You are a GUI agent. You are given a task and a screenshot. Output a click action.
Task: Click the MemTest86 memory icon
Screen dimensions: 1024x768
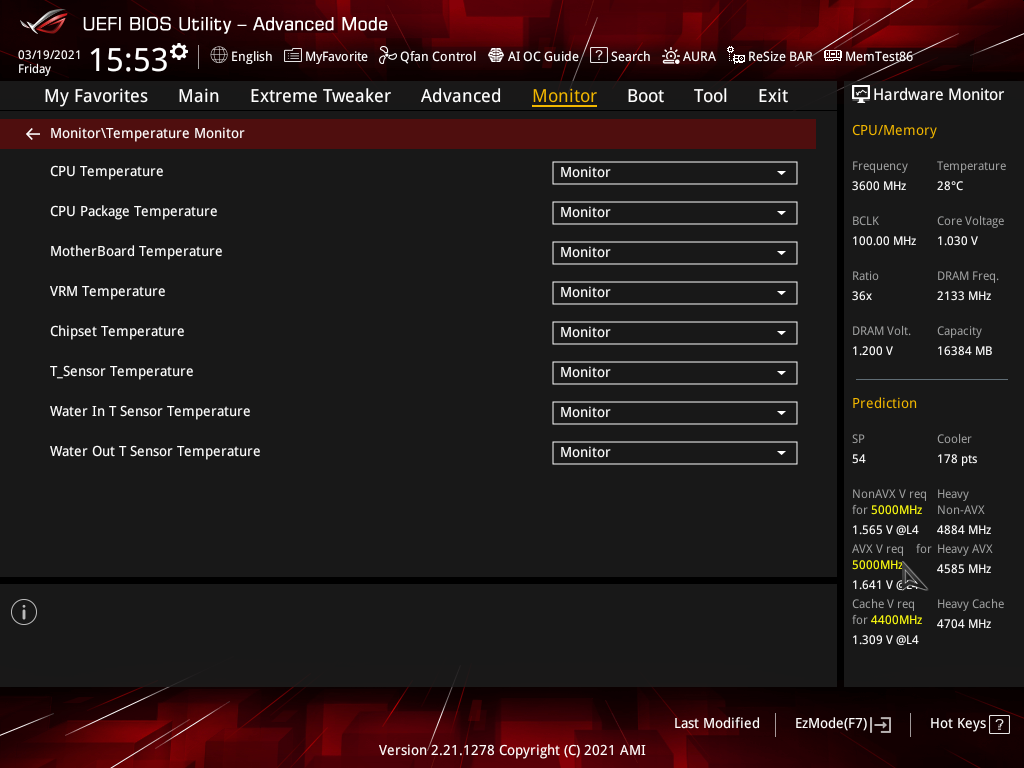[833, 56]
